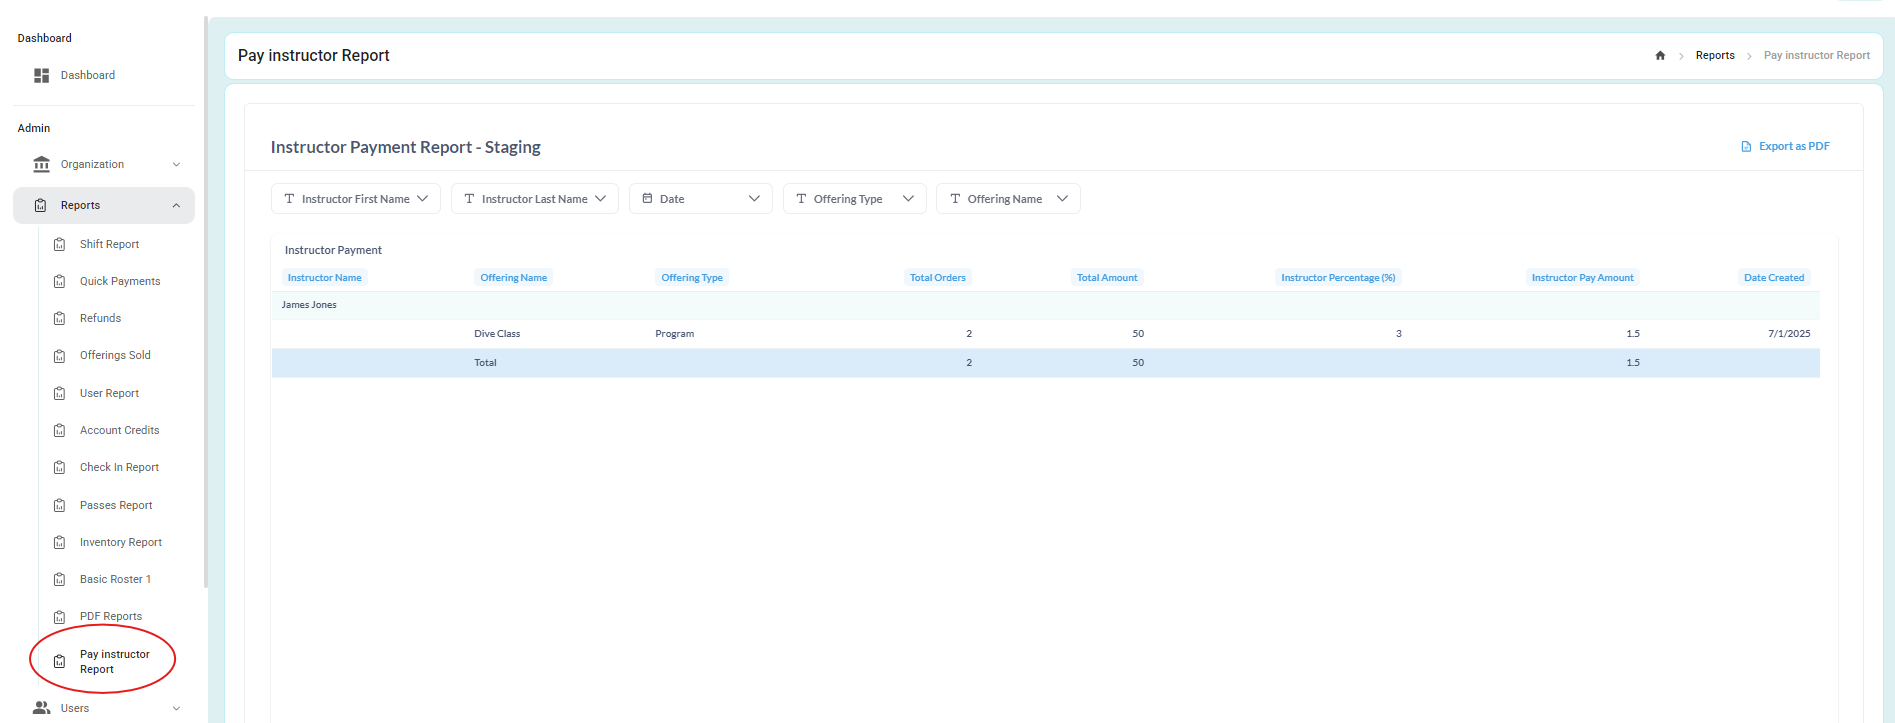Click the Reports breadcrumb link
The height and width of the screenshot is (723, 1895).
1715,55
